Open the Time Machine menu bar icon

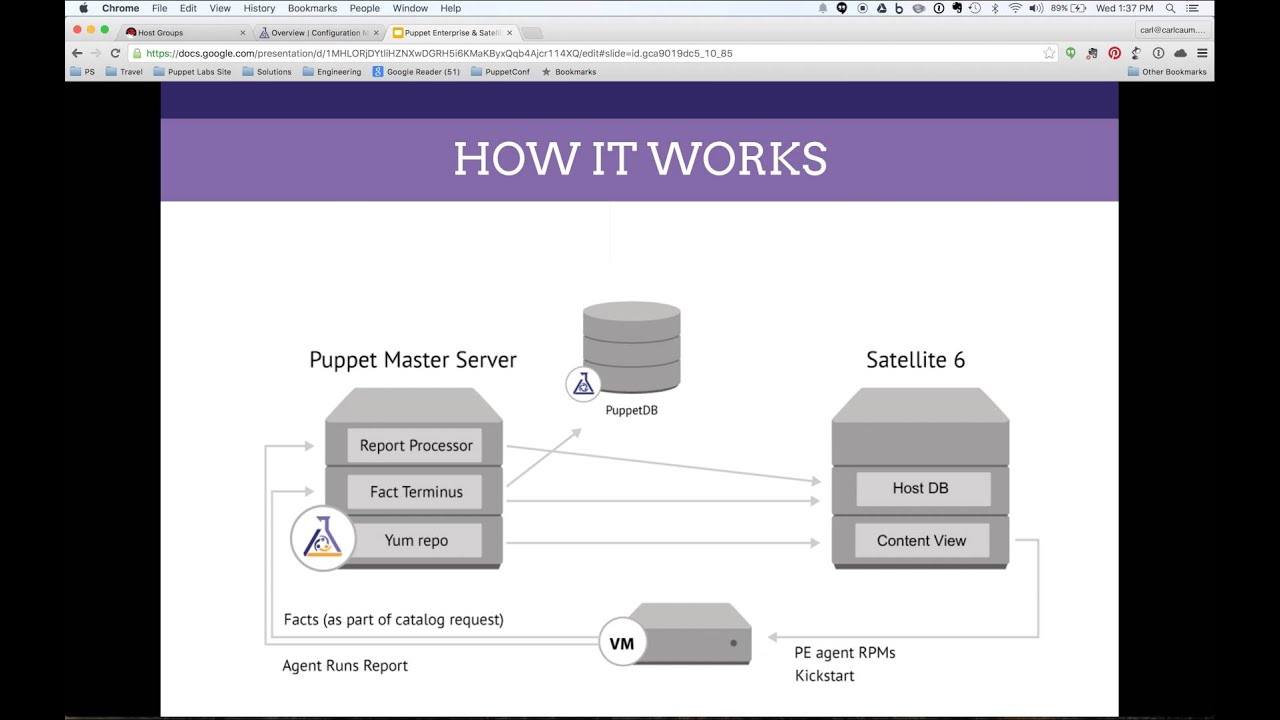[x=975, y=8]
